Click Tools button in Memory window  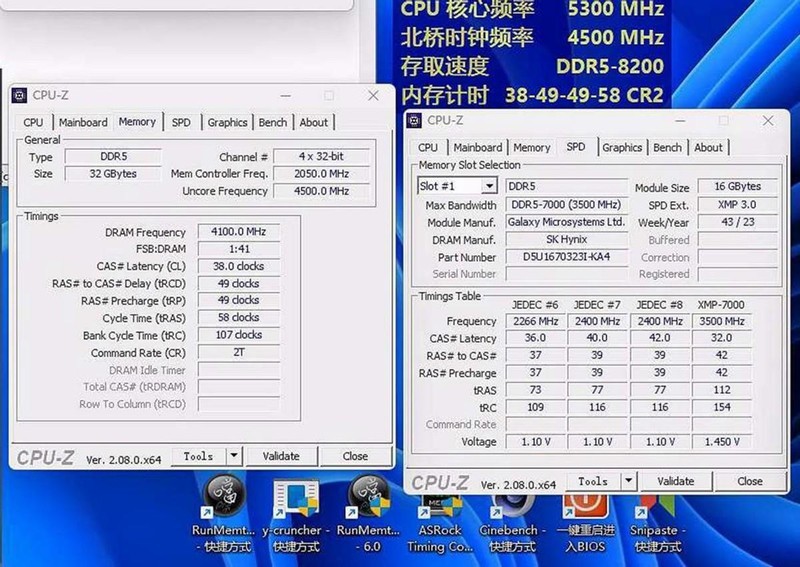(x=199, y=456)
